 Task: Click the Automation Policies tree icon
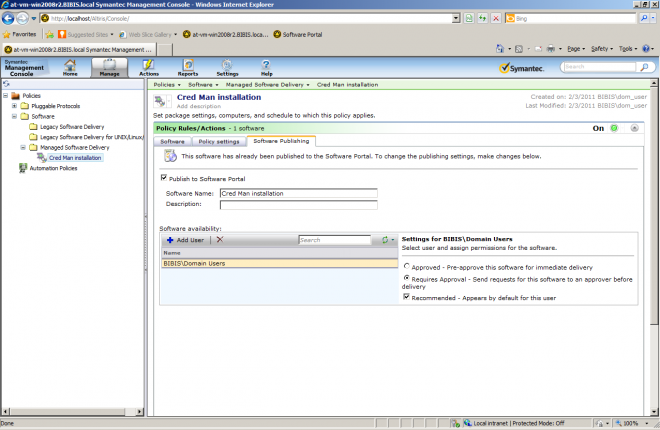click(23, 168)
